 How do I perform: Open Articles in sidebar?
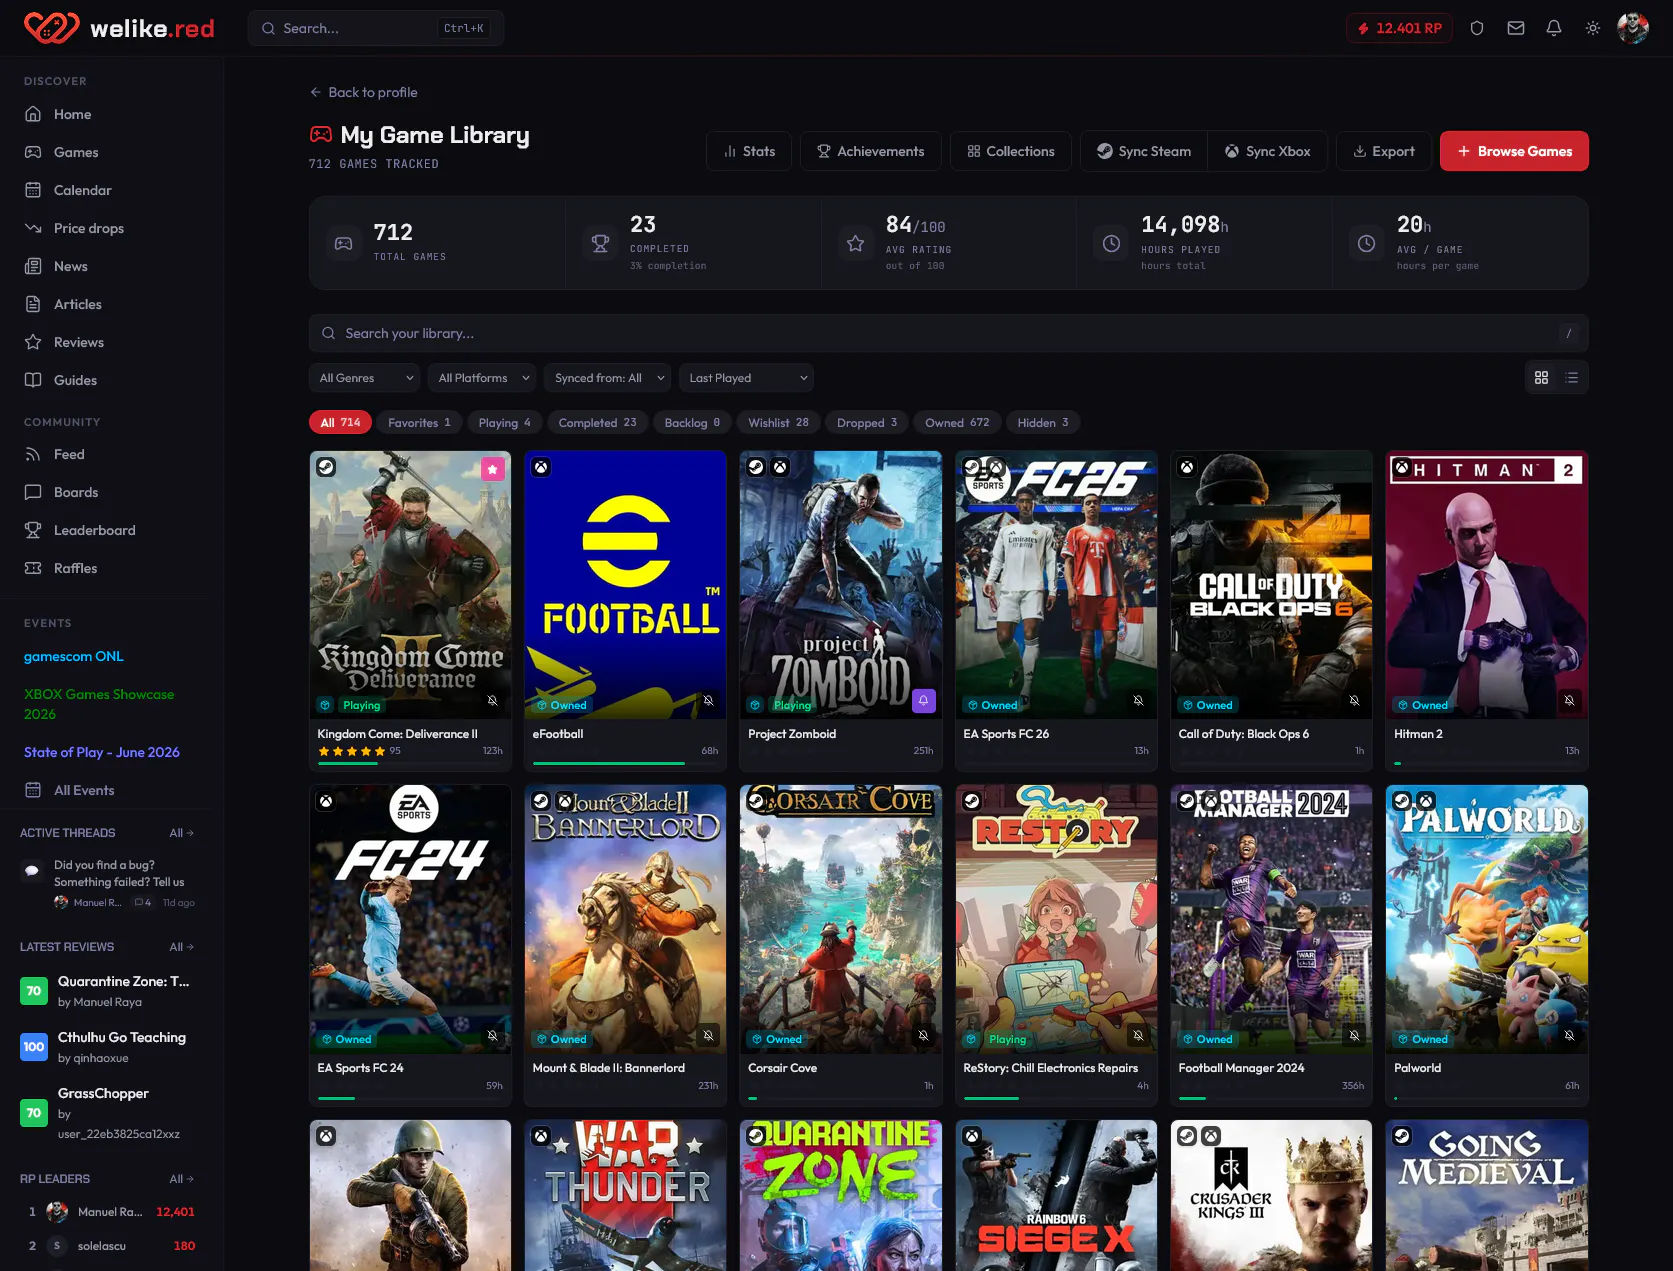coord(112,304)
